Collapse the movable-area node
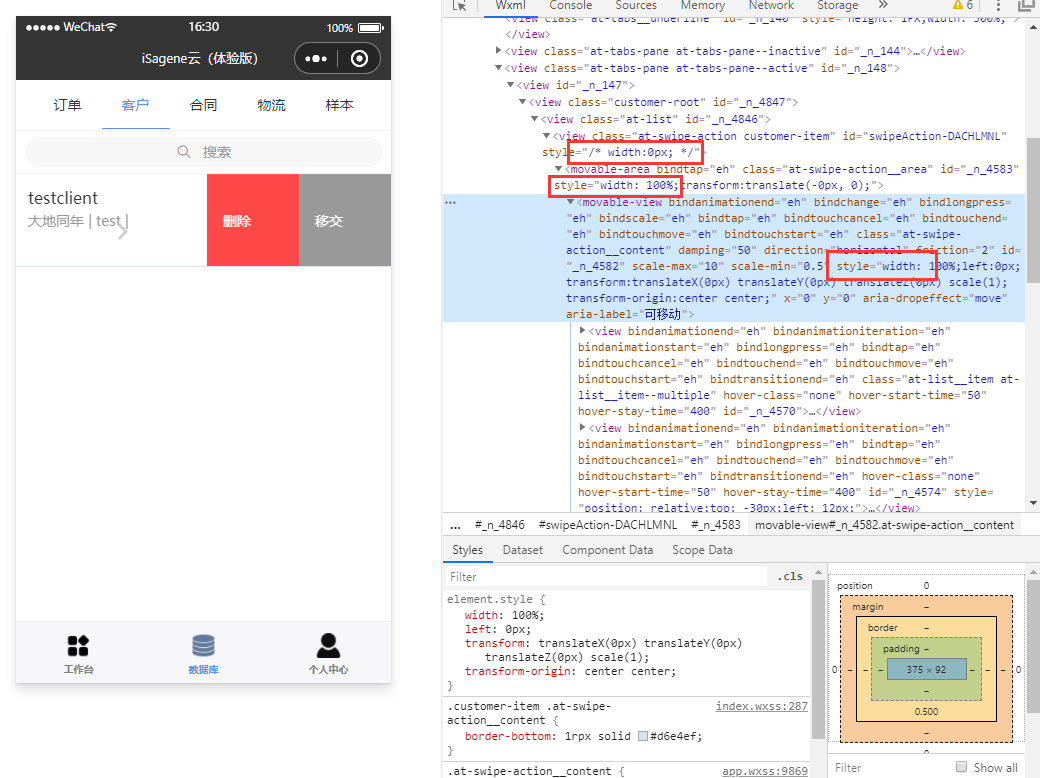1040x778 pixels. click(x=558, y=169)
